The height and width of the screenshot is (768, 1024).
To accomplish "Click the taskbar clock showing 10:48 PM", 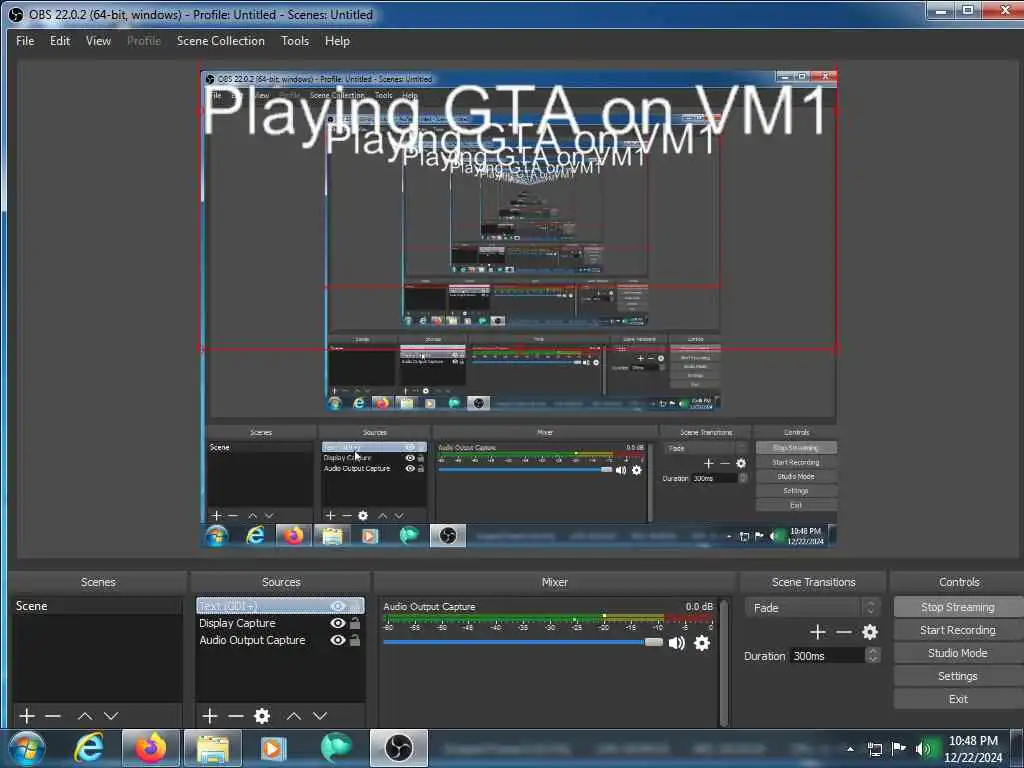I will [973, 749].
